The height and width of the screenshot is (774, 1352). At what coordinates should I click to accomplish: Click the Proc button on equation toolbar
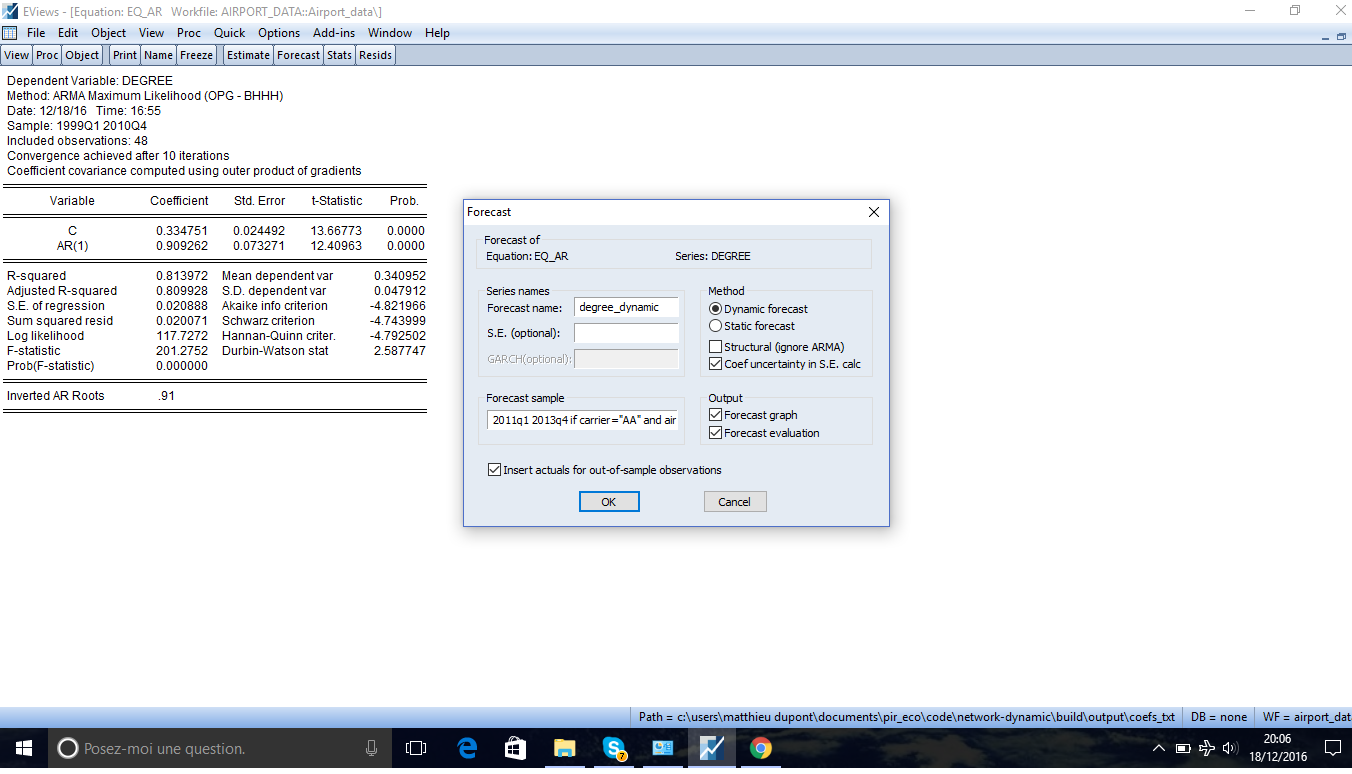click(47, 55)
